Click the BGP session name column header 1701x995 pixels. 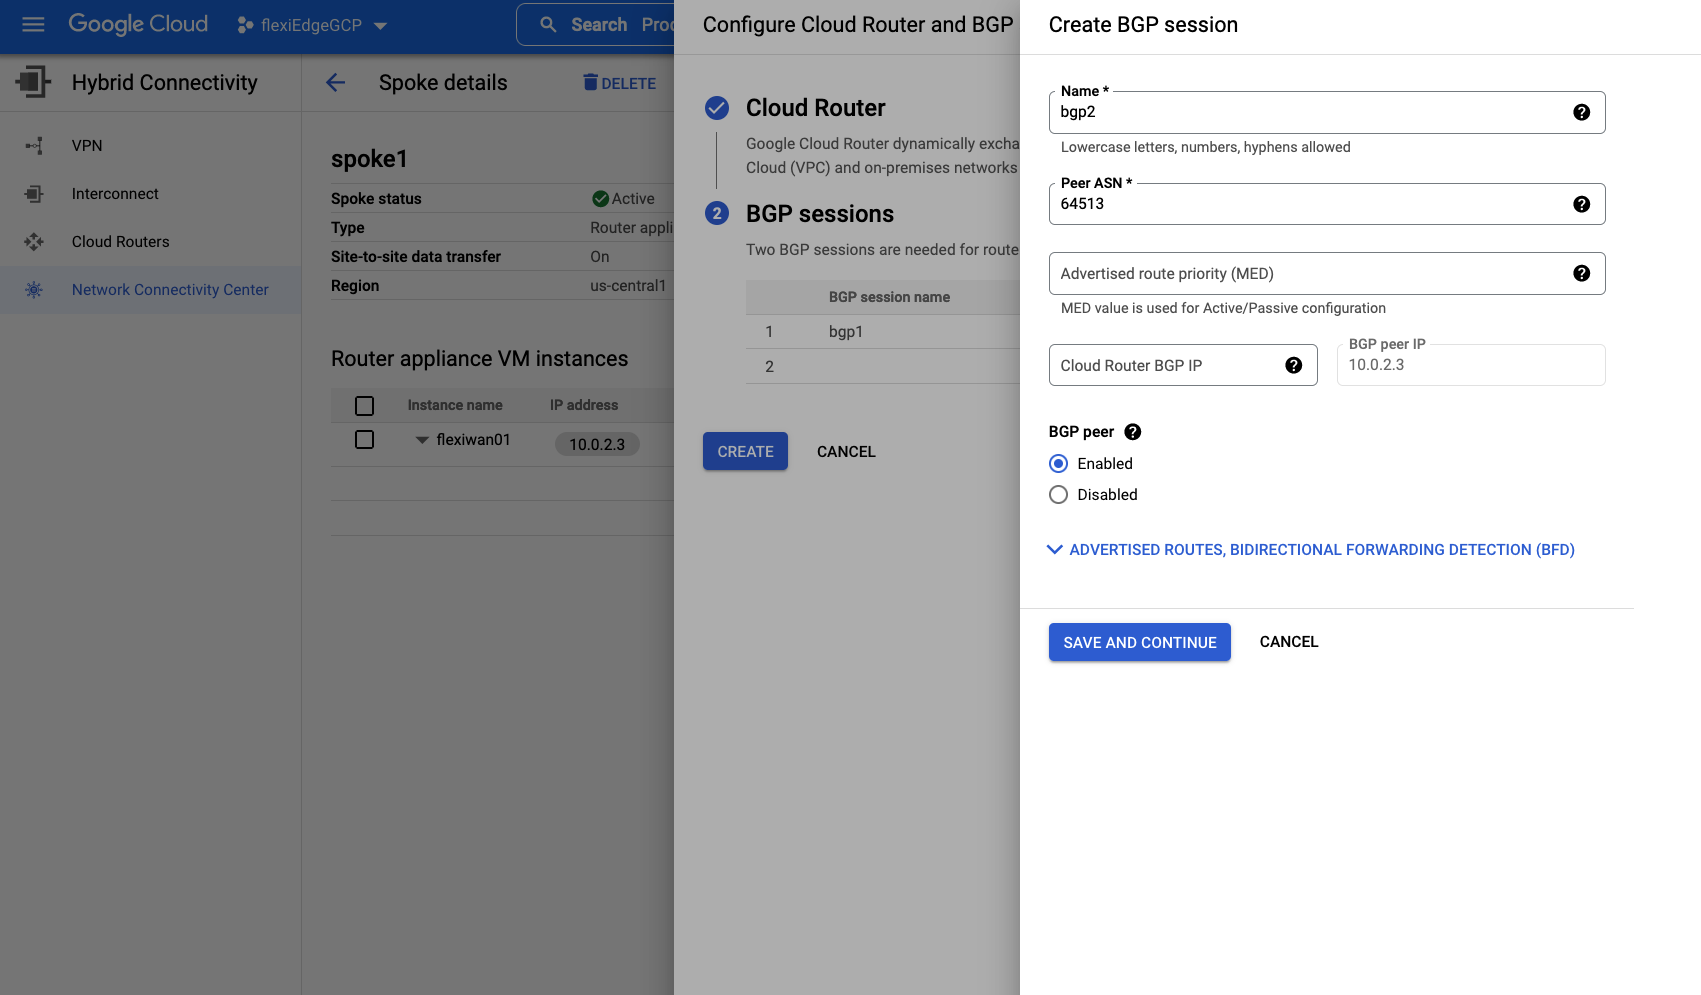pyautogui.click(x=889, y=297)
